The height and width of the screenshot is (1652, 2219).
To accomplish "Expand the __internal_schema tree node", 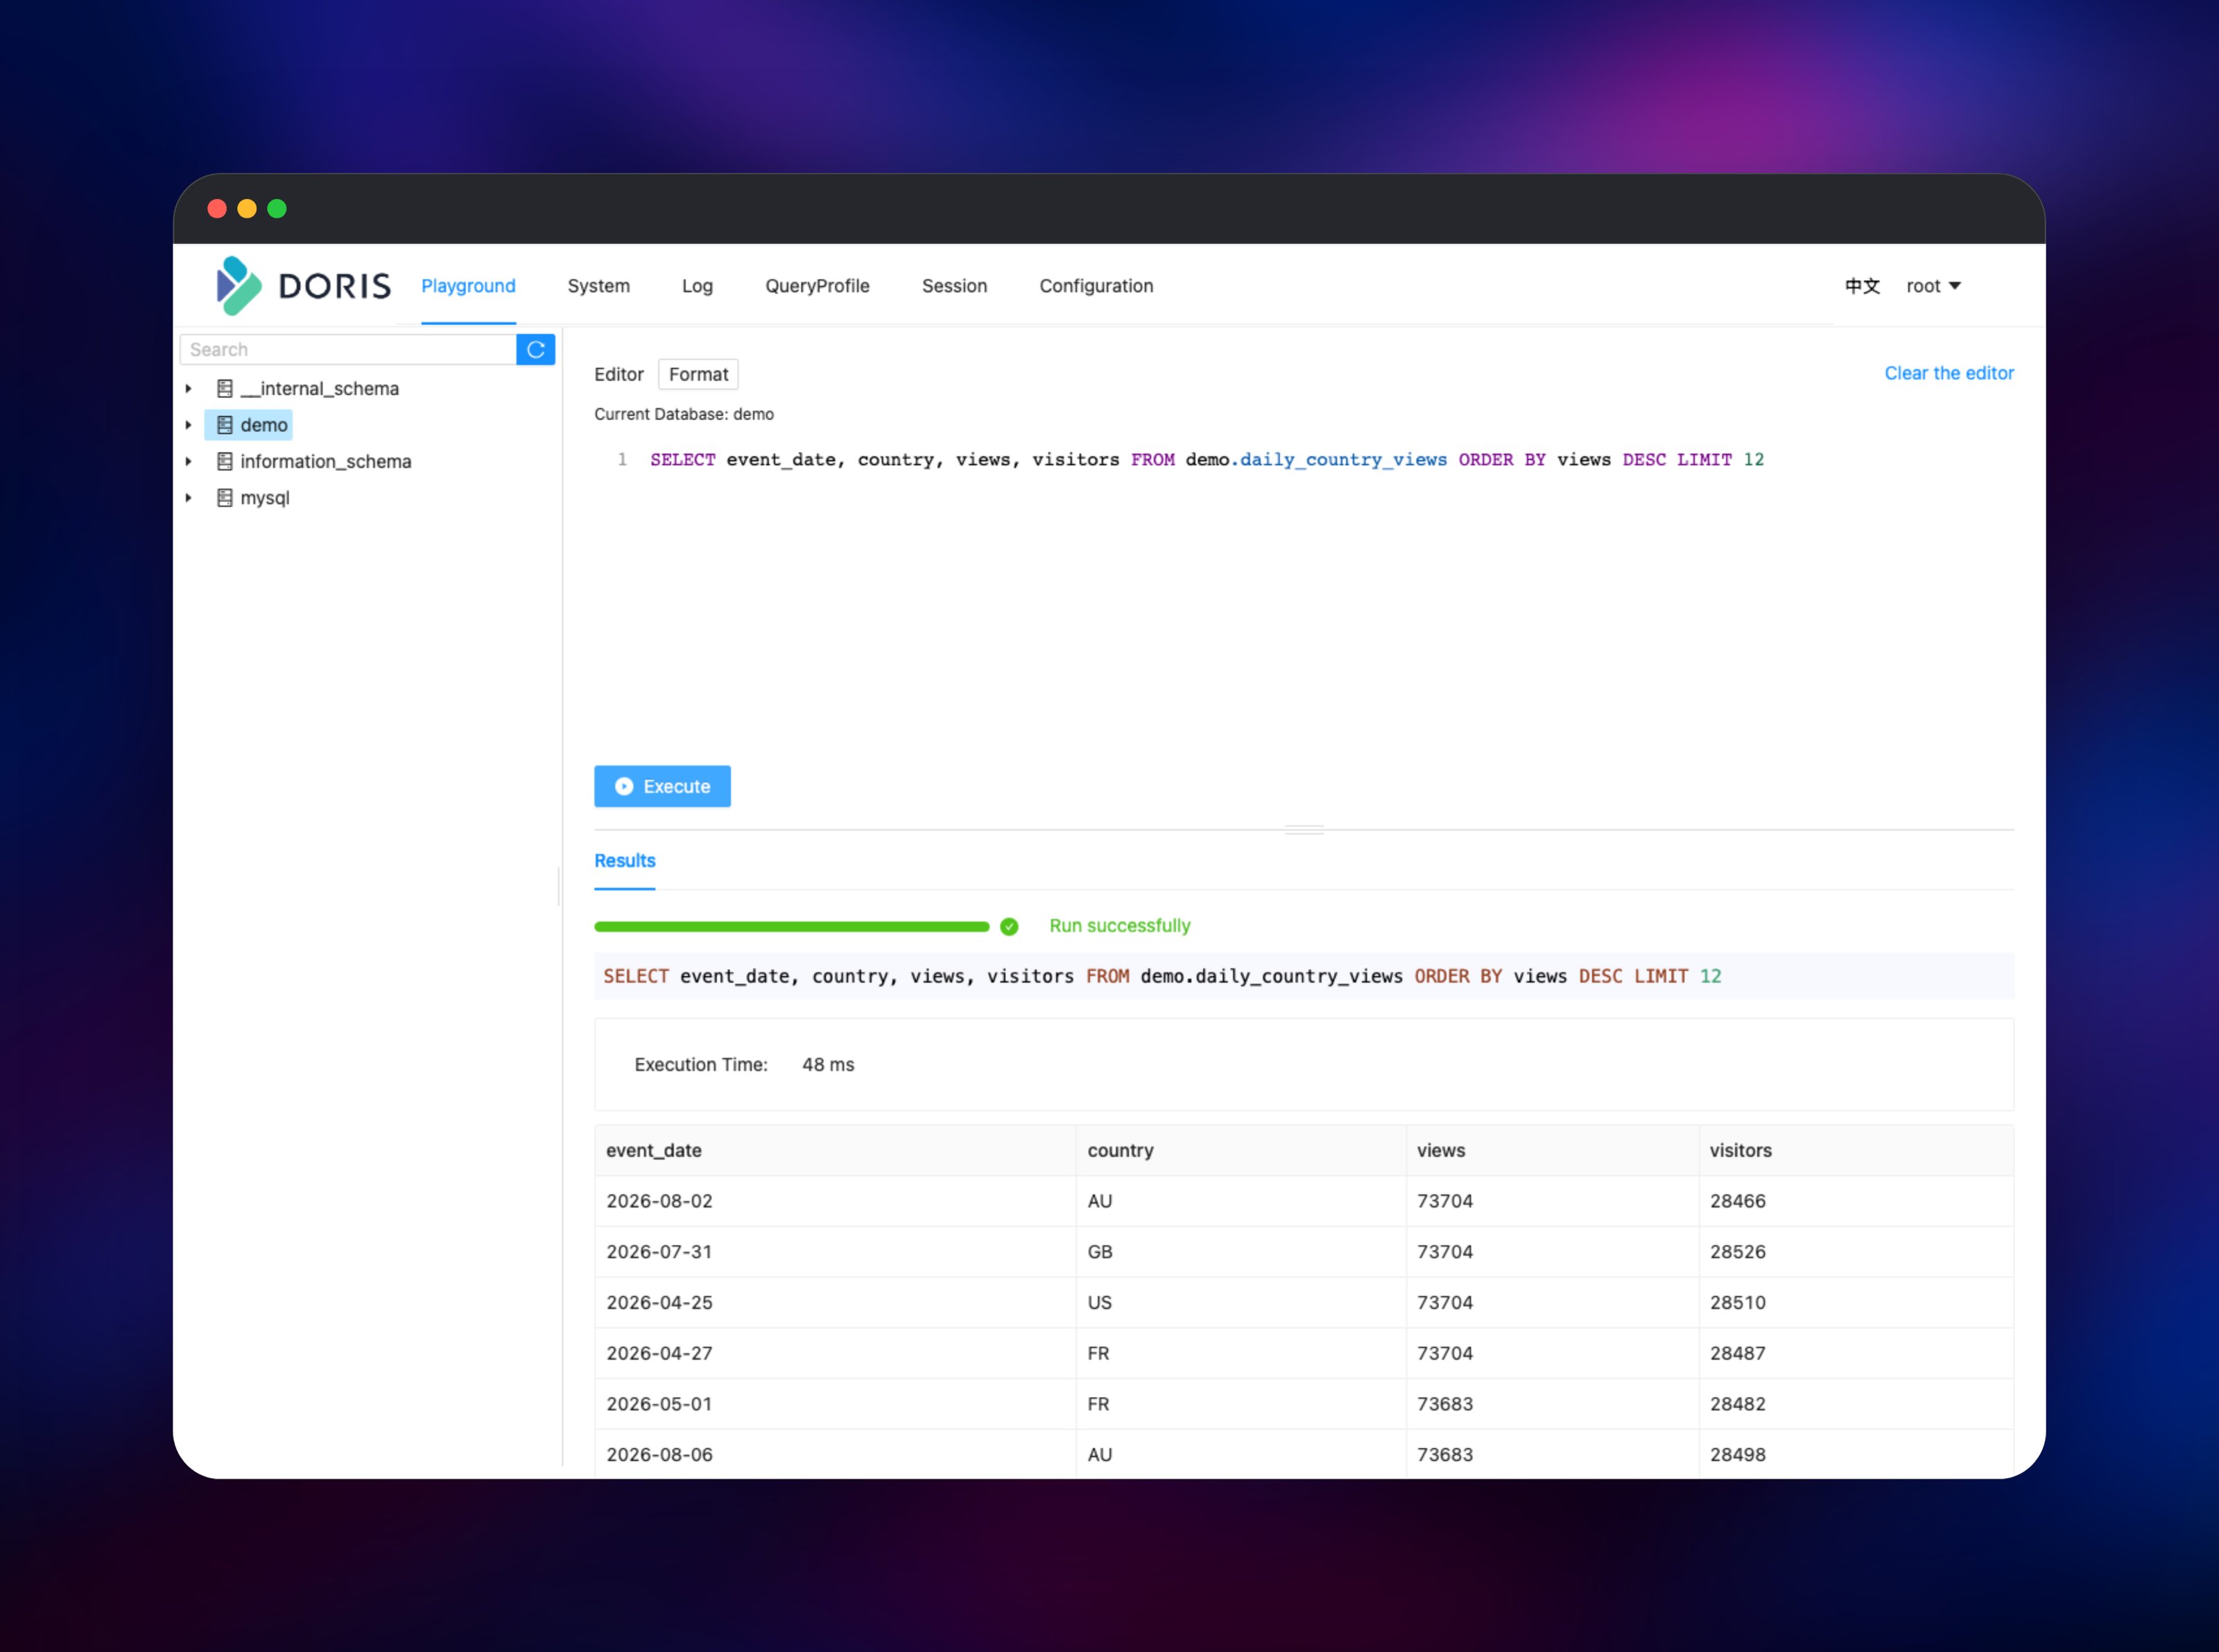I will coord(188,389).
